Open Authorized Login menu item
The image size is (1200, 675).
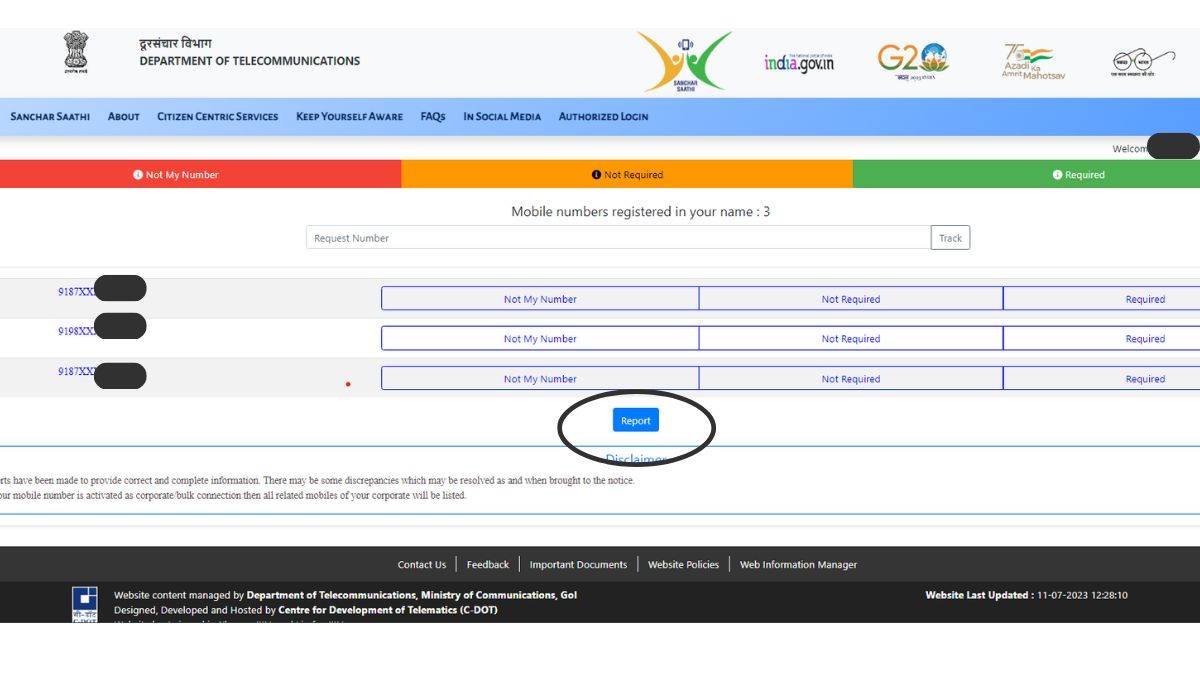[603, 117]
